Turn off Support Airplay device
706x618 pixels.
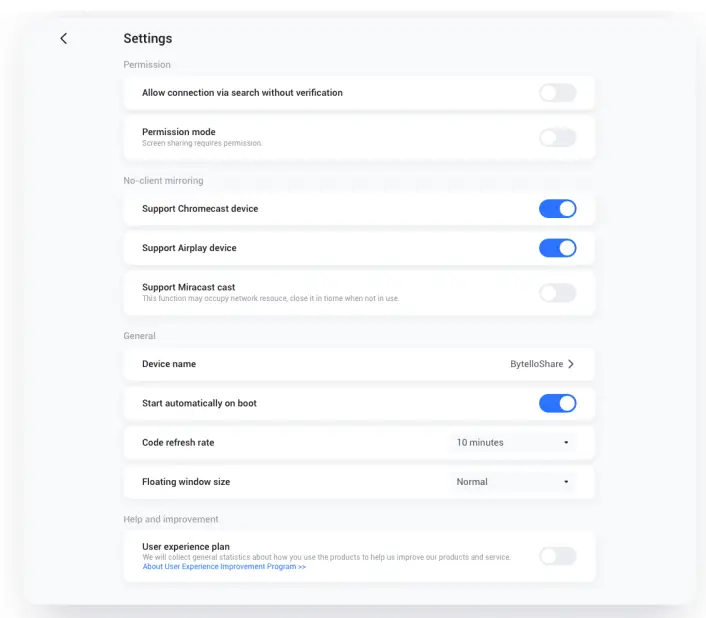(x=557, y=248)
